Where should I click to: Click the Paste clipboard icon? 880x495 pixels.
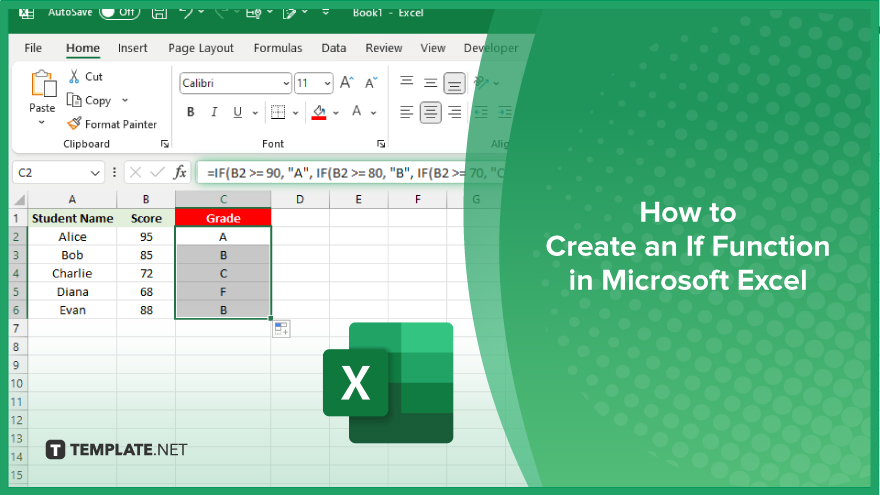click(x=43, y=84)
